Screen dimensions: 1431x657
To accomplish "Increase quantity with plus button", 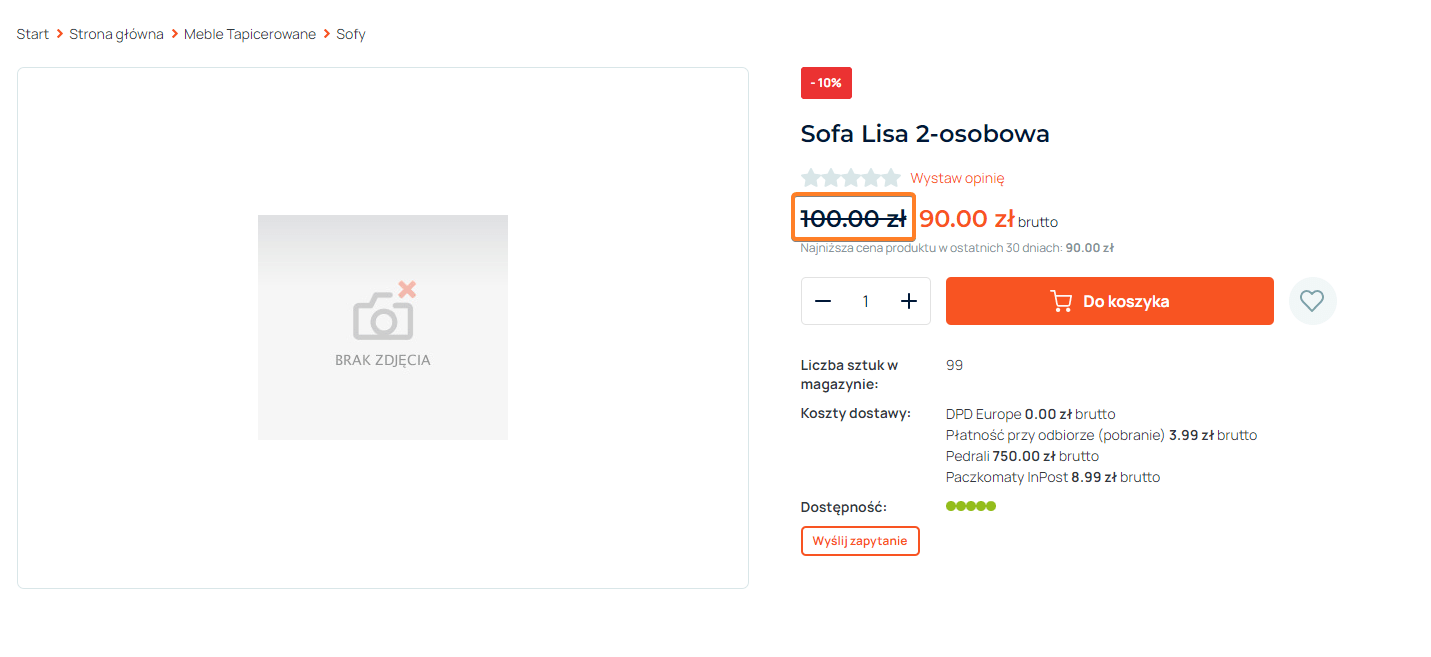I will click(908, 301).
